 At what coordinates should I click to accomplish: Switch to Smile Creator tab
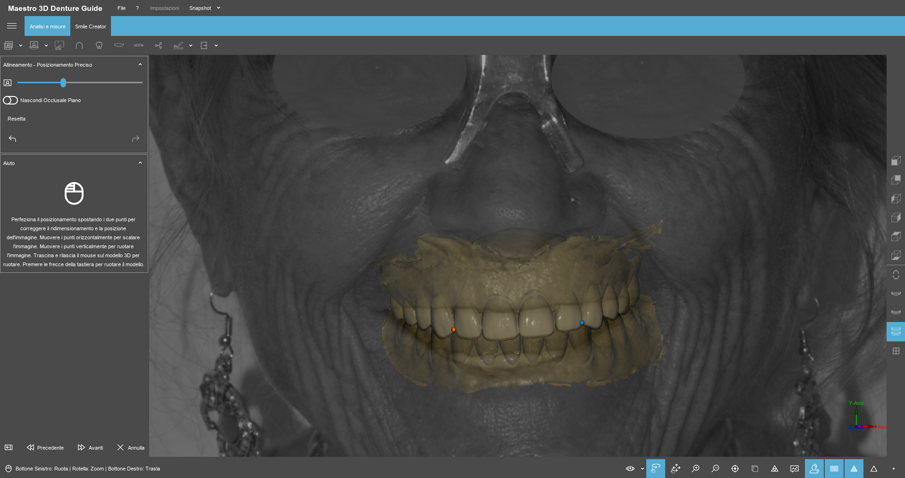[x=91, y=26]
